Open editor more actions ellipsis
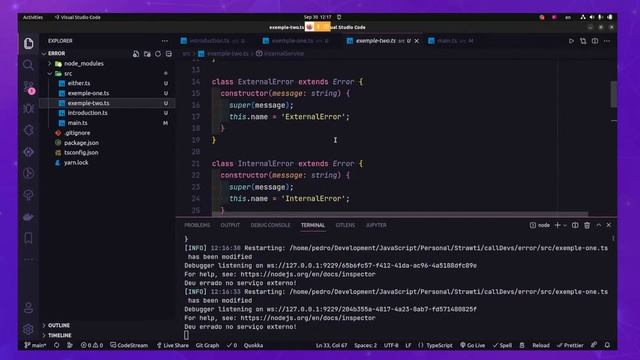The height and width of the screenshot is (360, 640). coord(607,41)
